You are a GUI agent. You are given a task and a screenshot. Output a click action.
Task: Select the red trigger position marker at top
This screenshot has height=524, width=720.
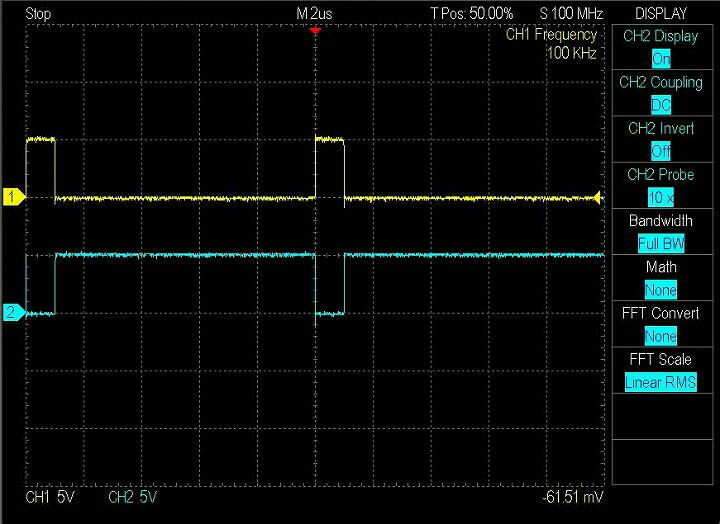pyautogui.click(x=315, y=31)
